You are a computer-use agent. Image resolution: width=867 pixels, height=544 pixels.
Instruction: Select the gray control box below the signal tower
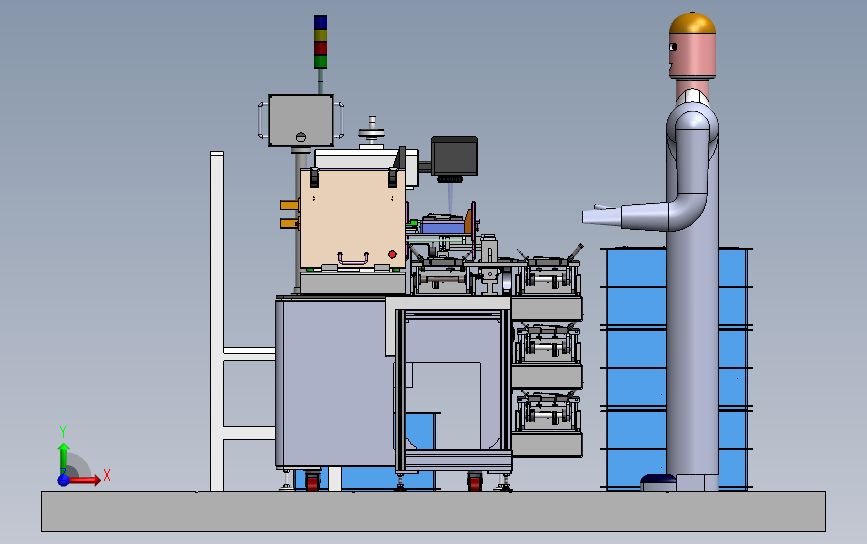(301, 121)
